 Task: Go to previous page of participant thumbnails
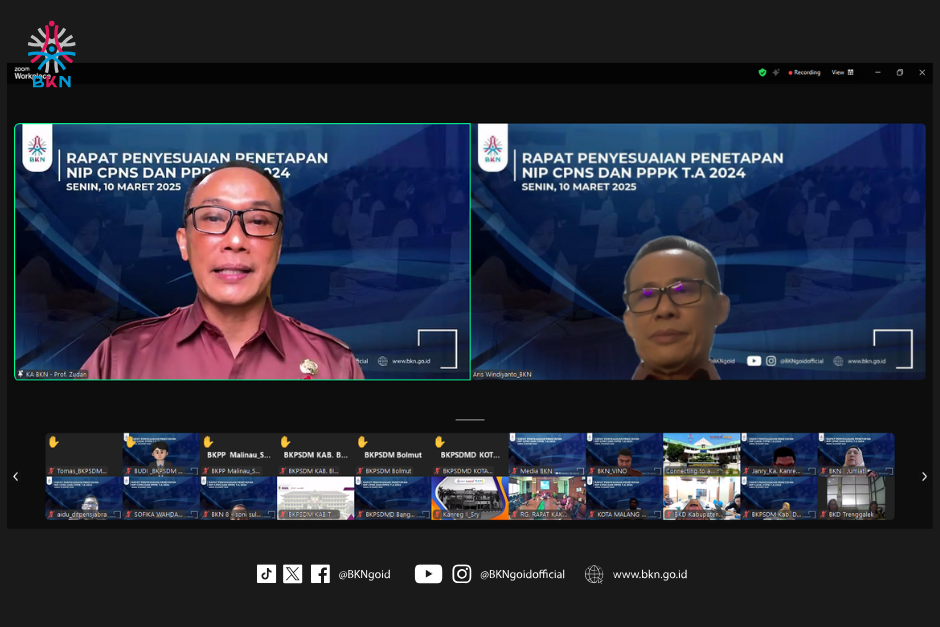click(15, 477)
